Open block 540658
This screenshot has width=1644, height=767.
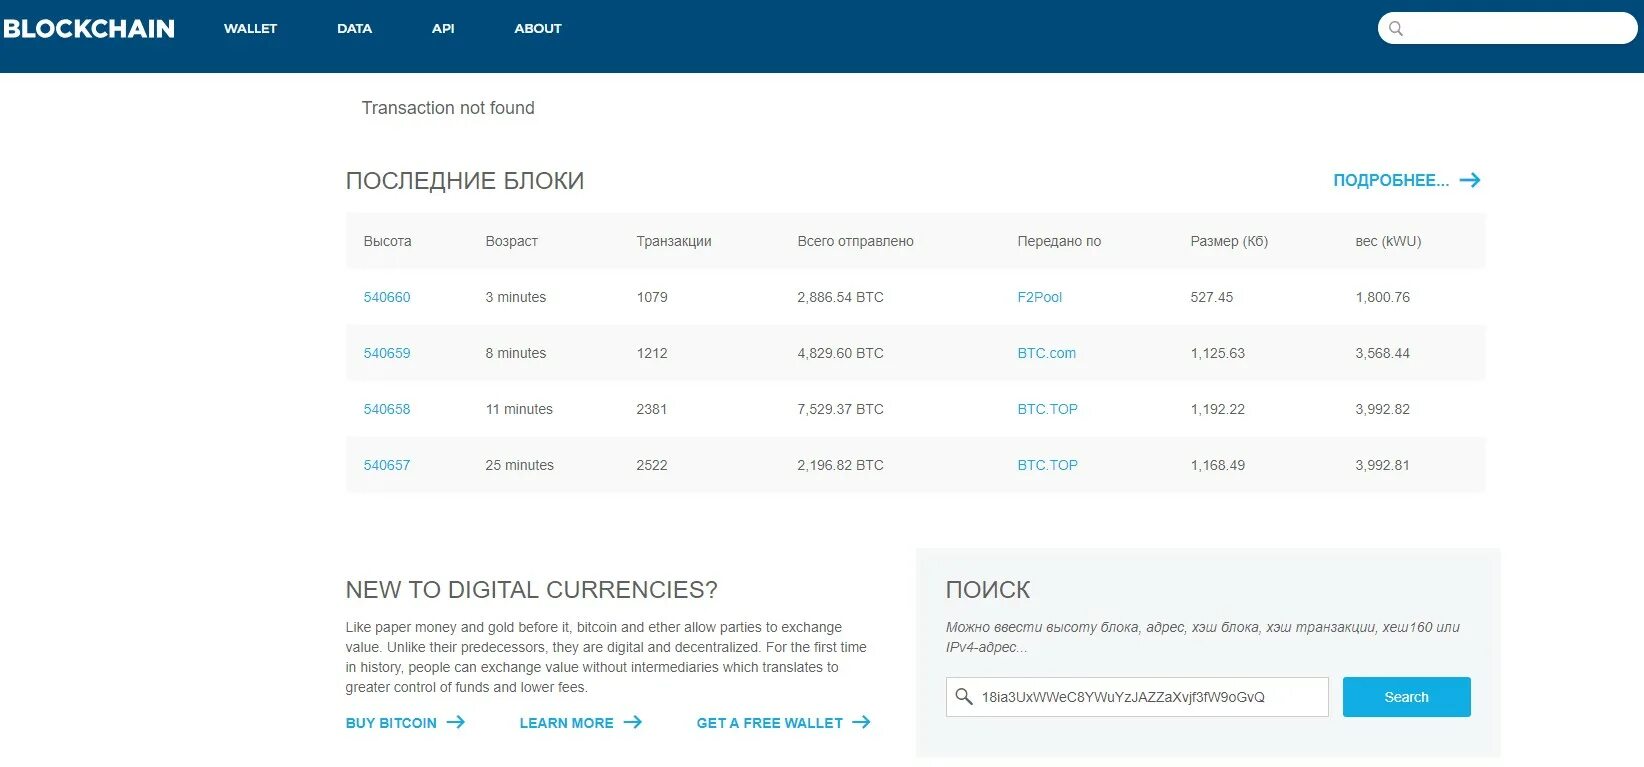click(x=387, y=409)
